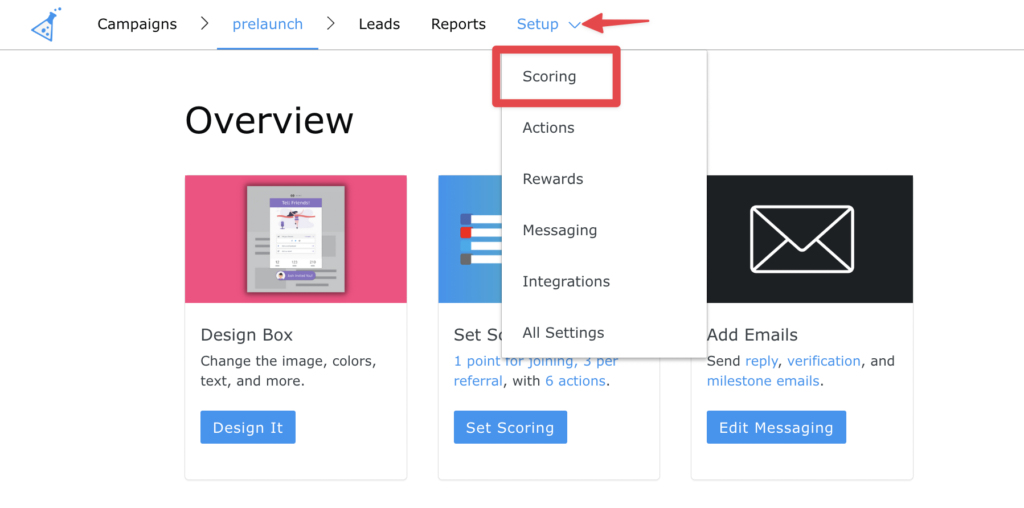Open the Reports page
The width and height of the screenshot is (1024, 508).
pyautogui.click(x=458, y=24)
